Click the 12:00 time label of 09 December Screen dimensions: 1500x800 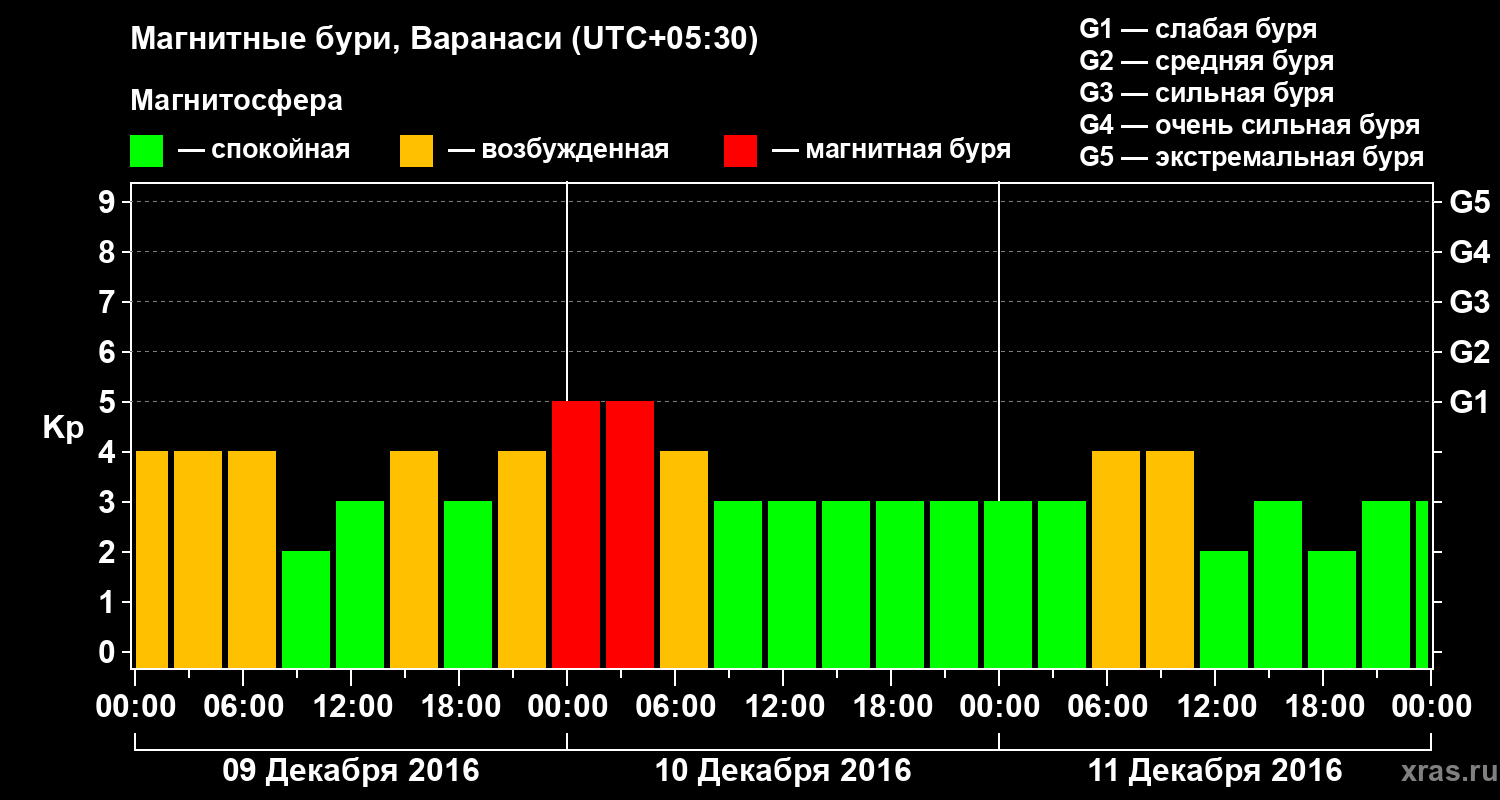pyautogui.click(x=352, y=707)
